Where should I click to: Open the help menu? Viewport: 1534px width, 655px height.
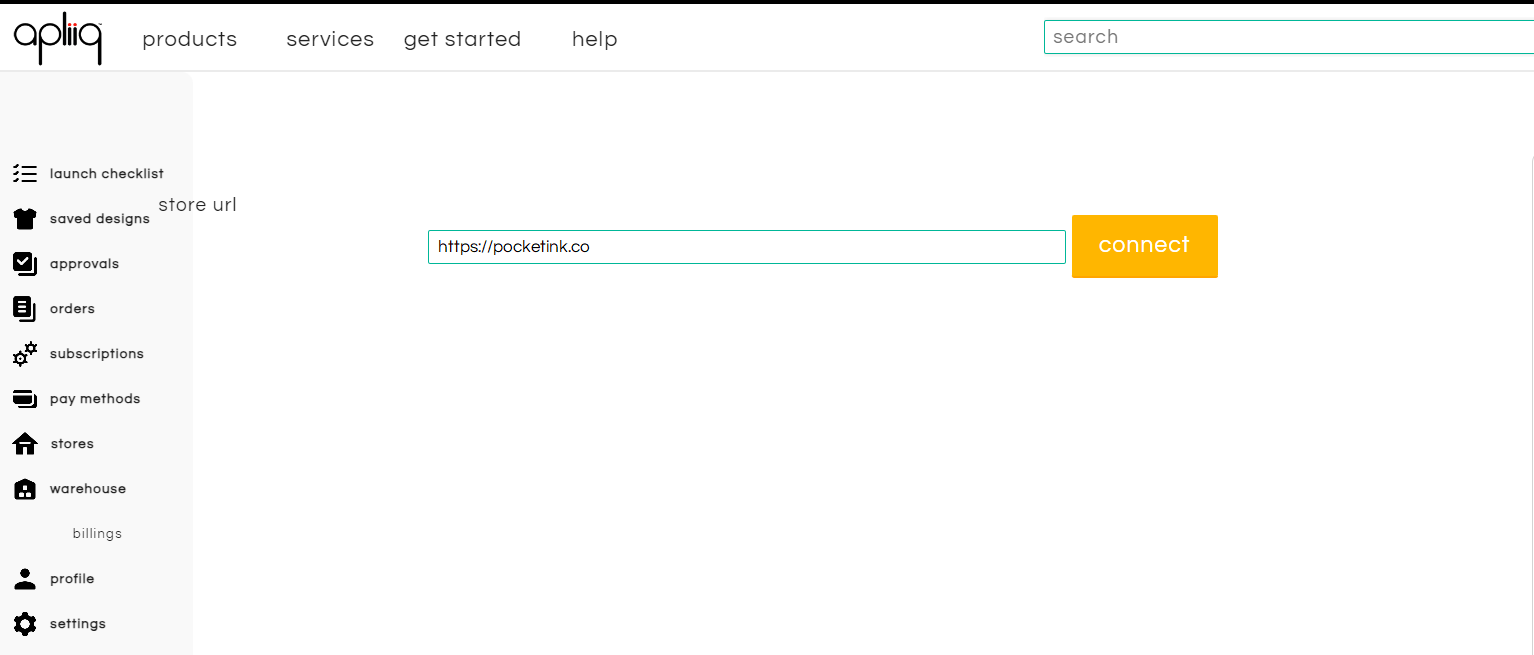tap(594, 39)
